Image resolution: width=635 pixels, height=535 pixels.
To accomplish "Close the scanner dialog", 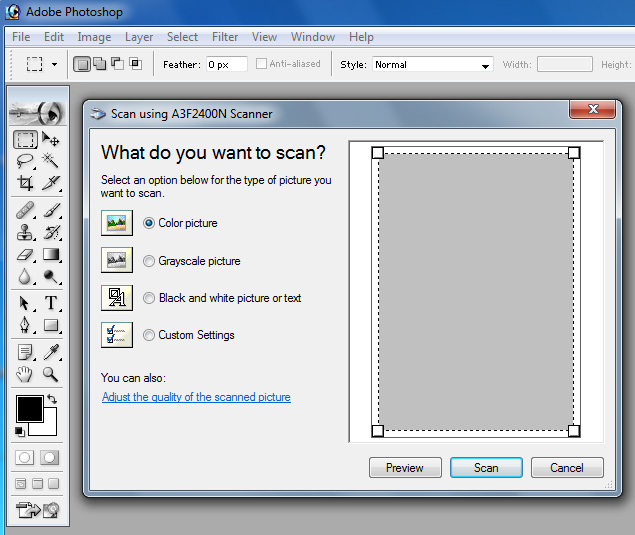I will point(592,109).
